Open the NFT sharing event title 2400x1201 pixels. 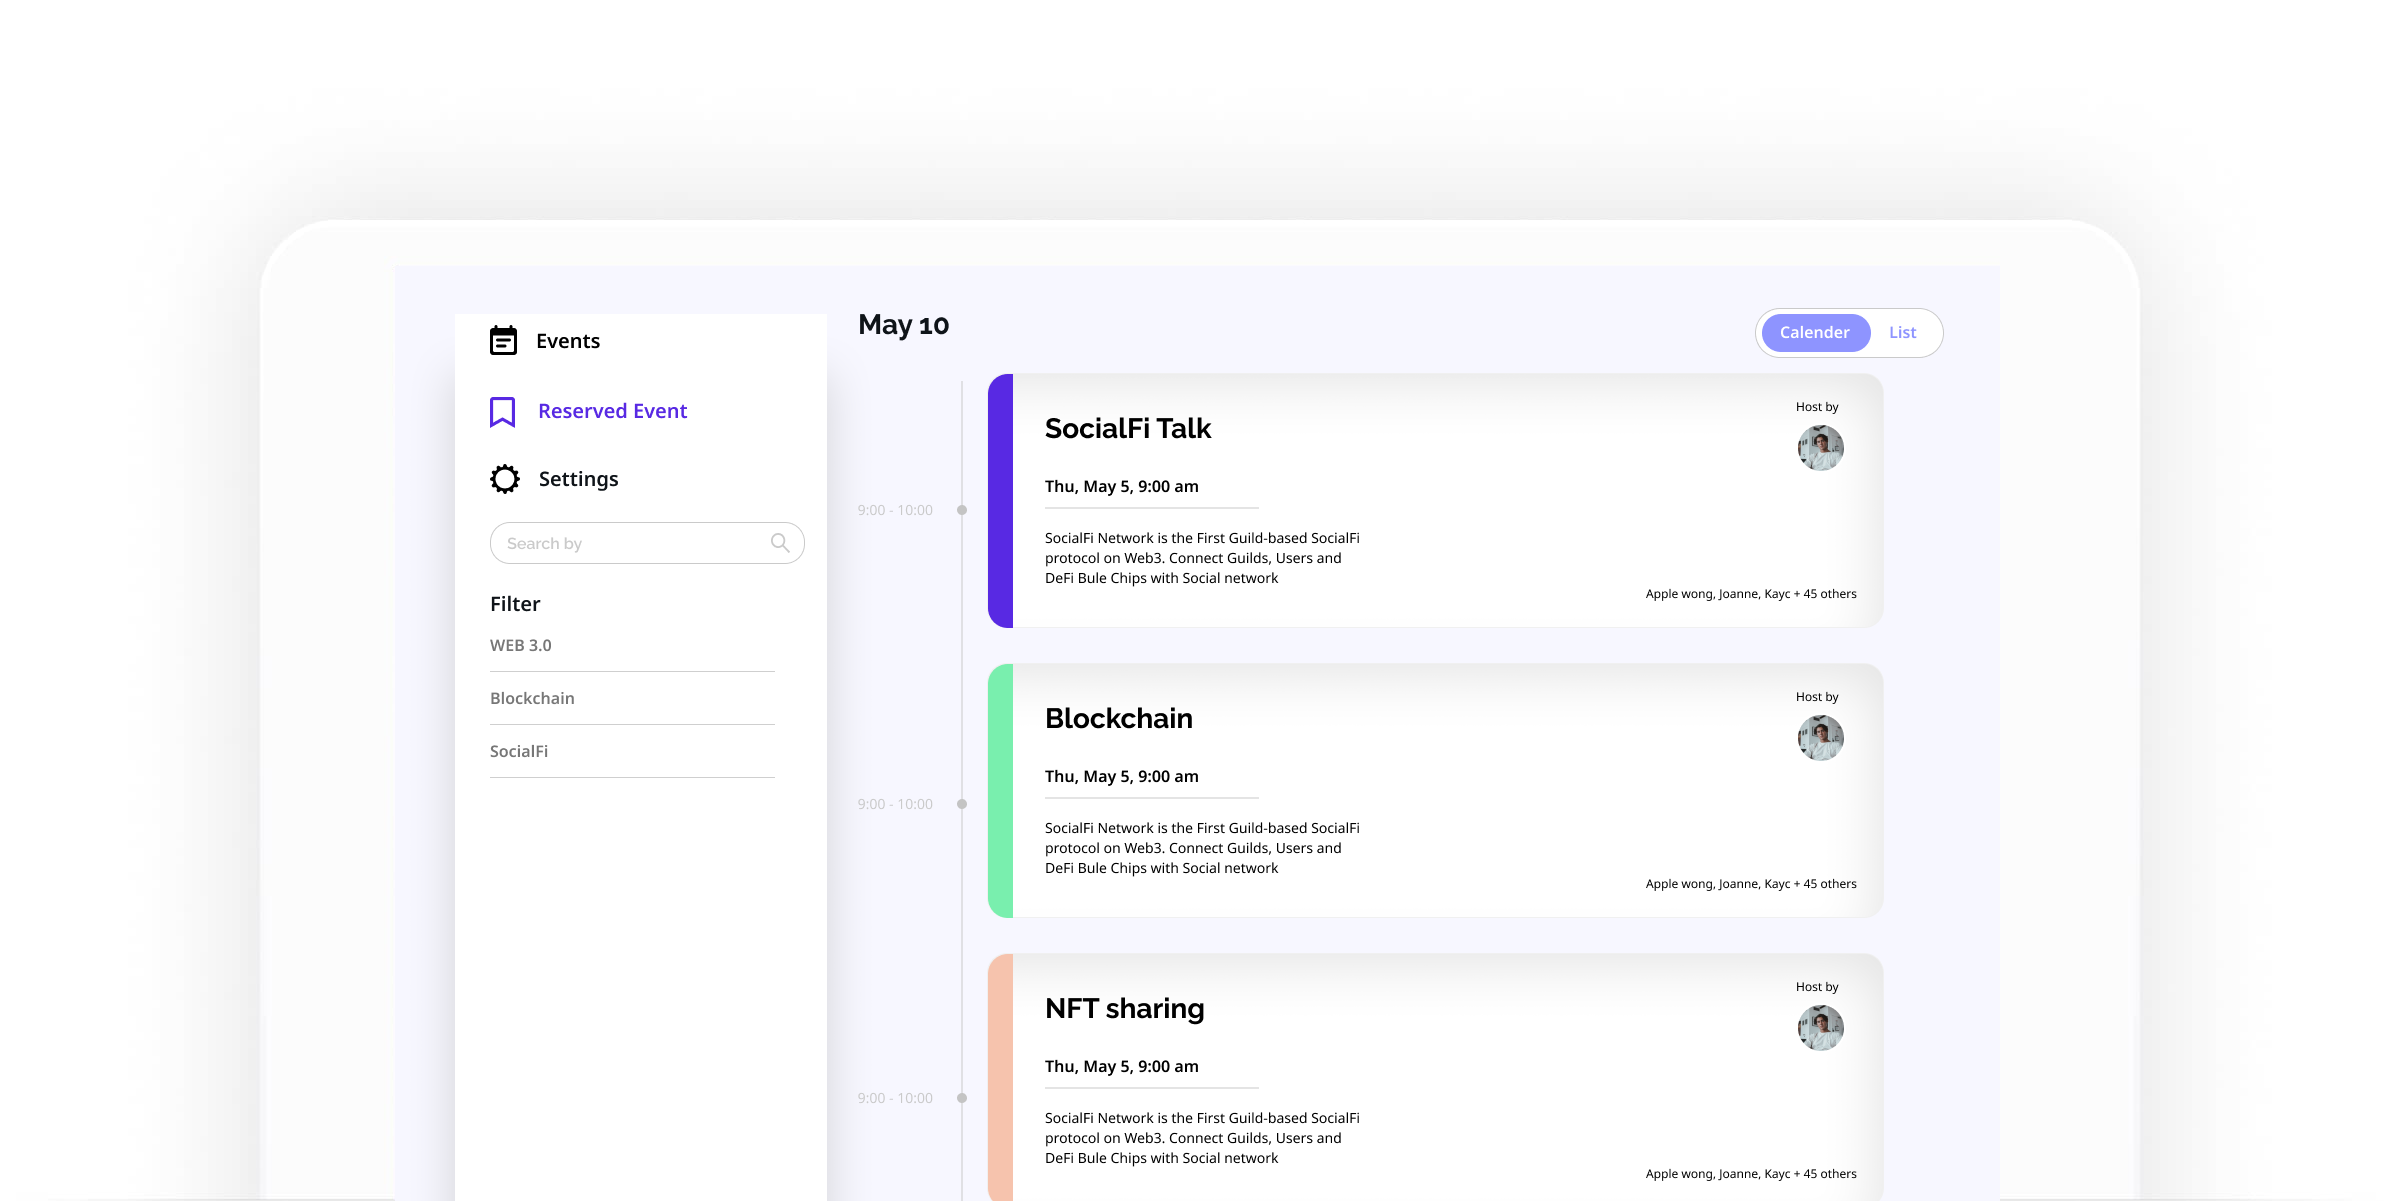[x=1124, y=1009]
